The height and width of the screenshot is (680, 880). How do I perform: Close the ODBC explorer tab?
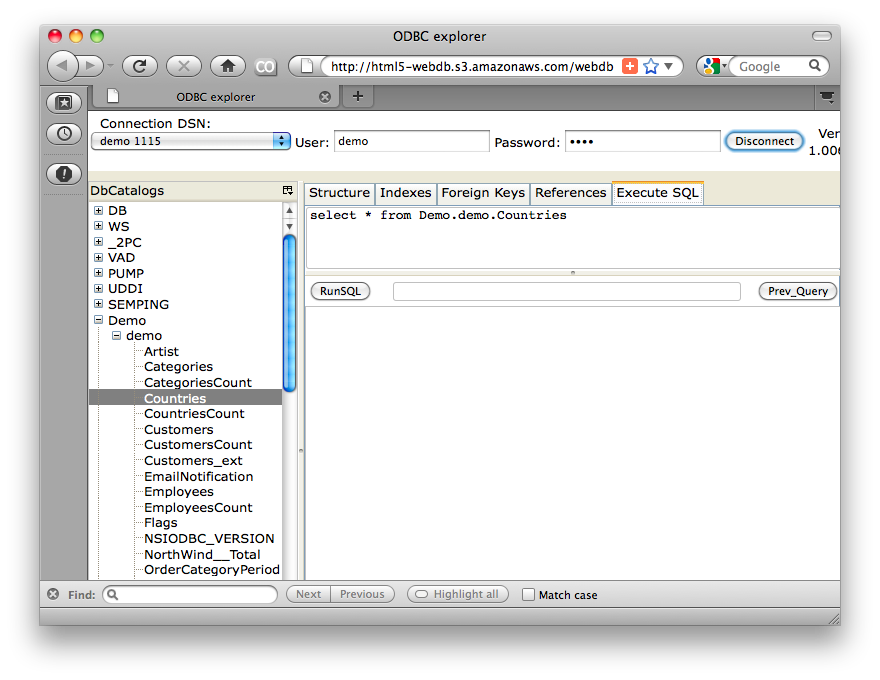325,97
